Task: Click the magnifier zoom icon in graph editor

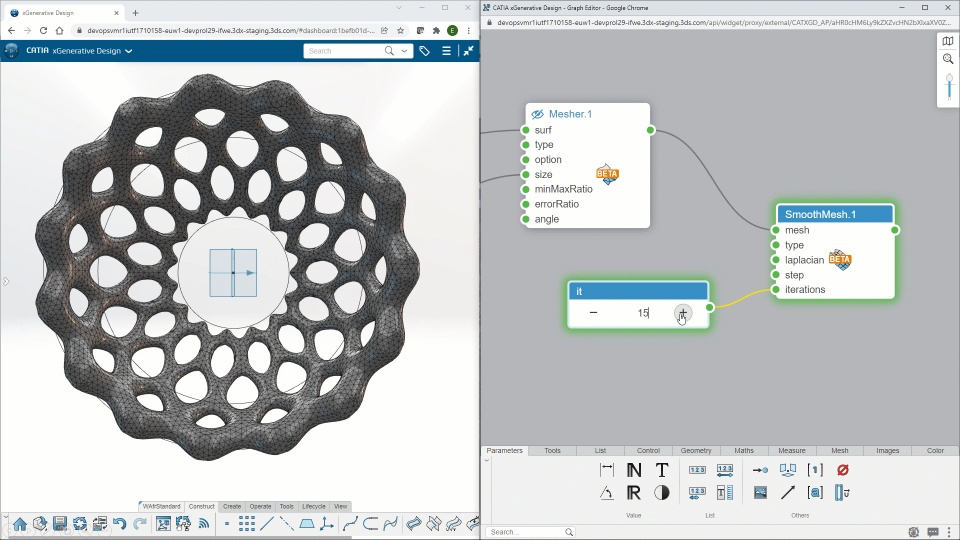Action: [x=948, y=59]
